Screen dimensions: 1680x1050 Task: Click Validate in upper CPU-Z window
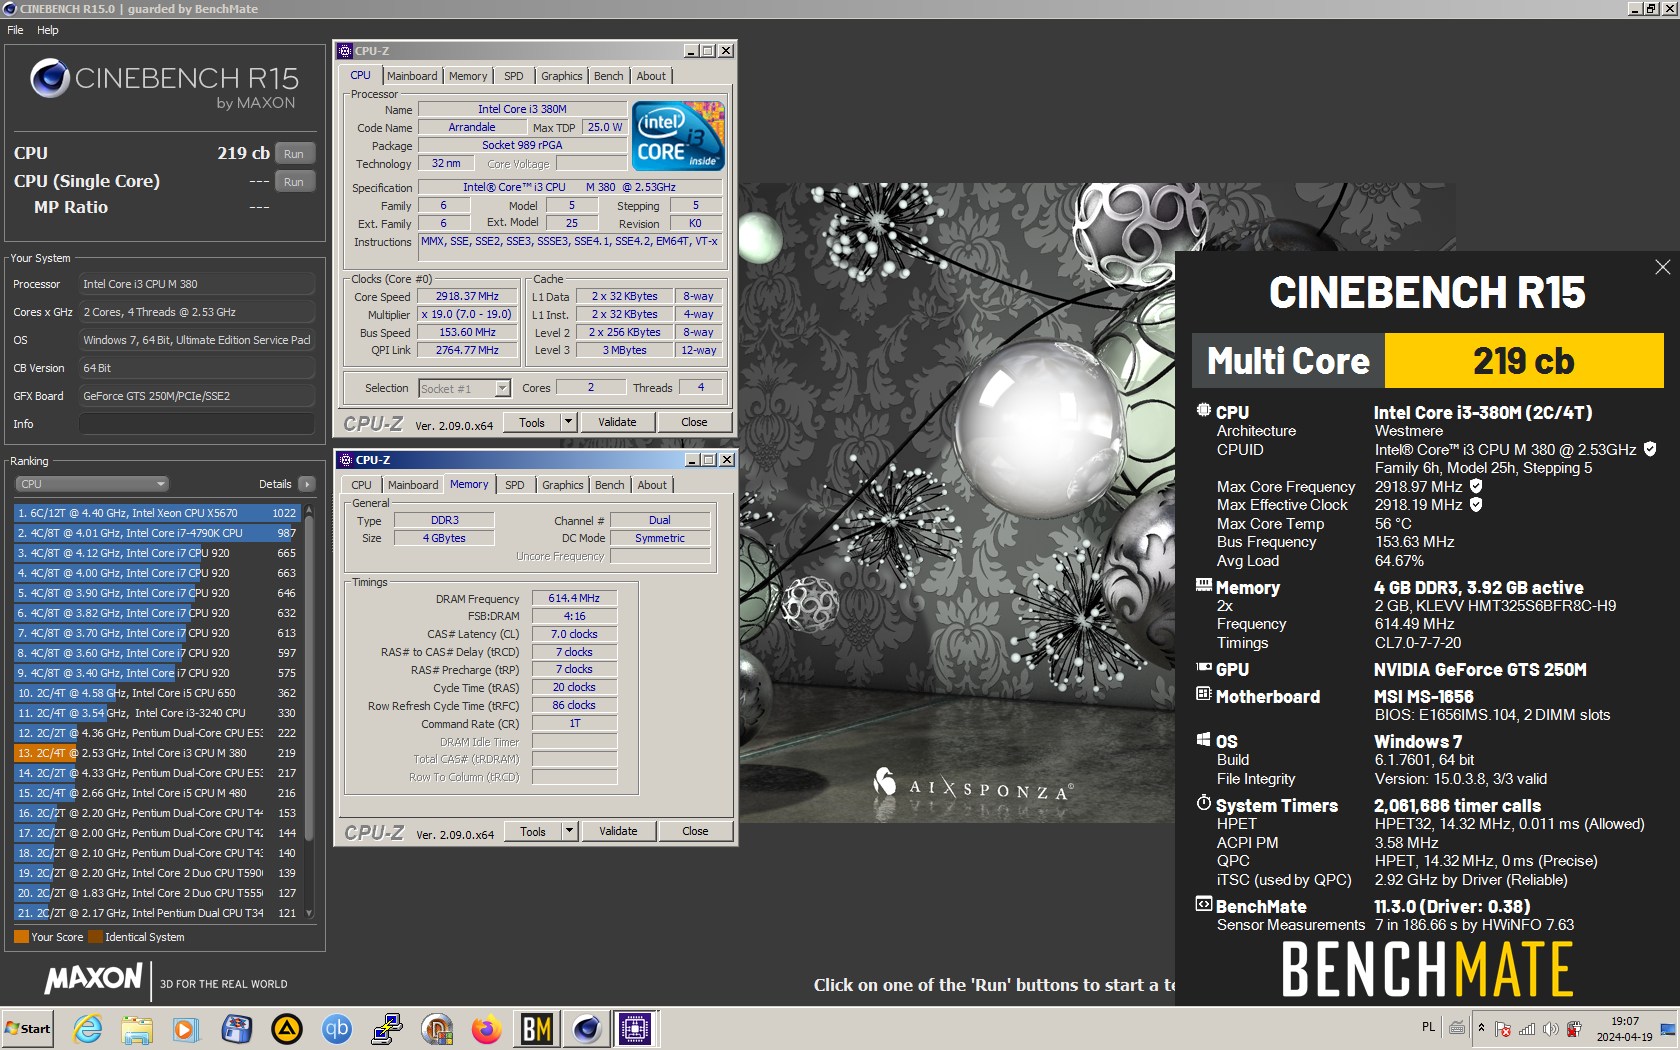[x=617, y=422]
